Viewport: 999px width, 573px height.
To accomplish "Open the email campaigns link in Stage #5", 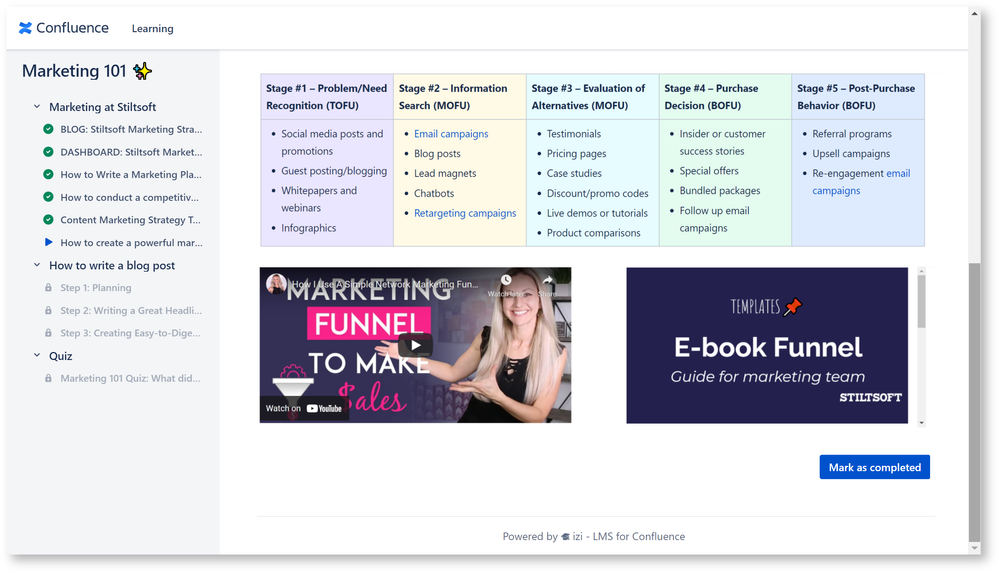I will [861, 182].
